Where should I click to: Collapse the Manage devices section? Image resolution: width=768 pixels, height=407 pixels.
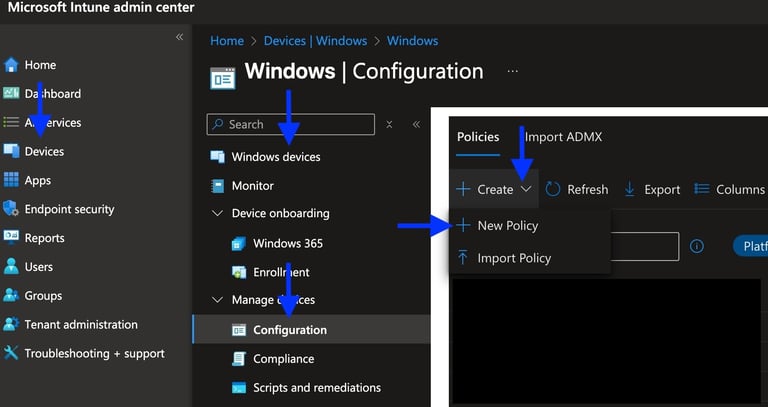216,300
